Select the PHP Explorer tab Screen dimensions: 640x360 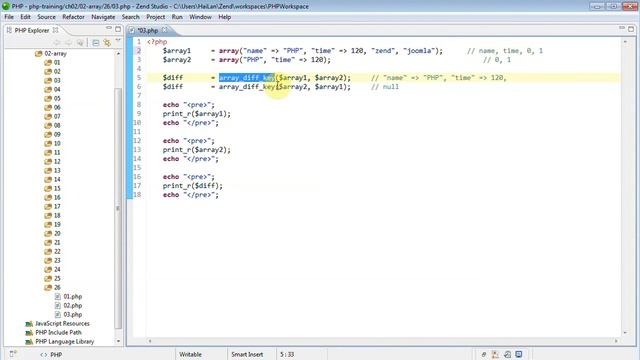coord(32,31)
